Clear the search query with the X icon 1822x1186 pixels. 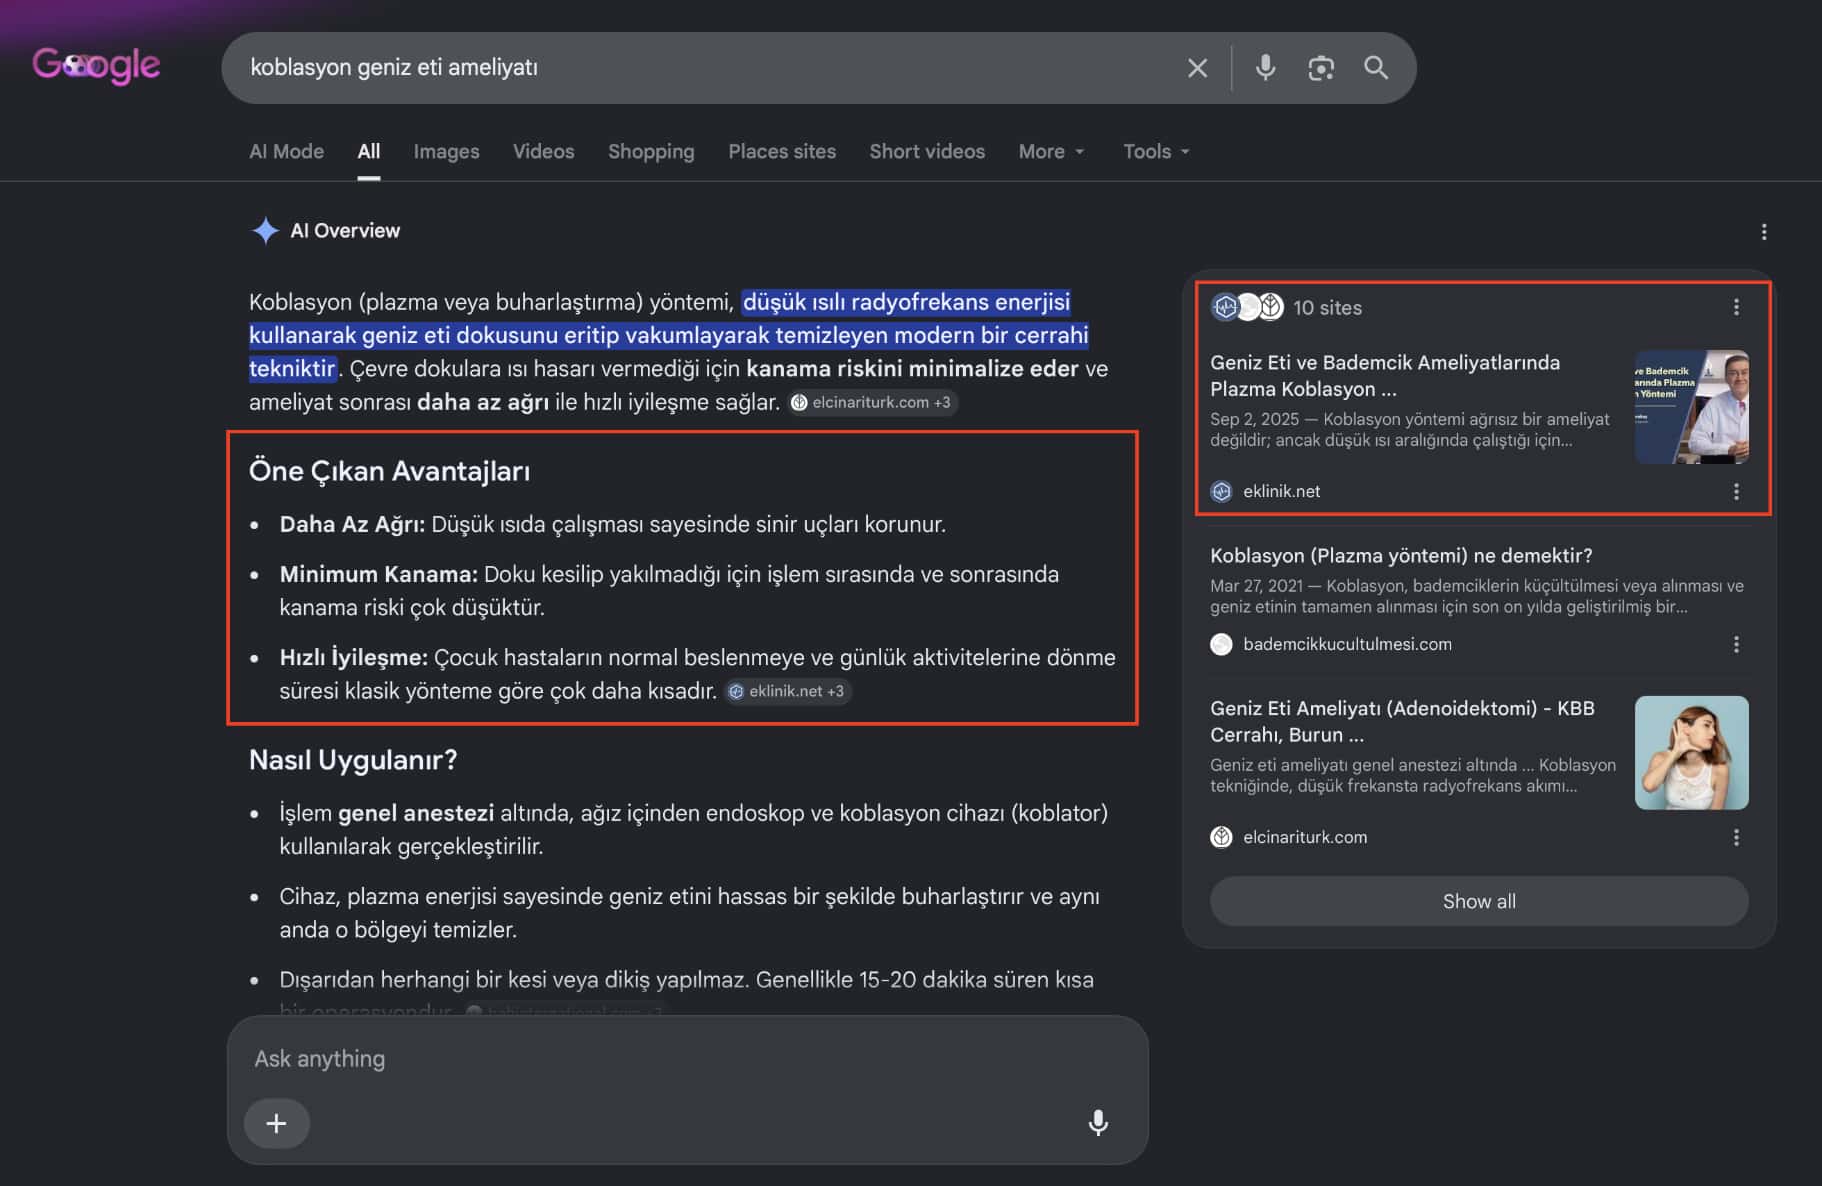tap(1197, 68)
